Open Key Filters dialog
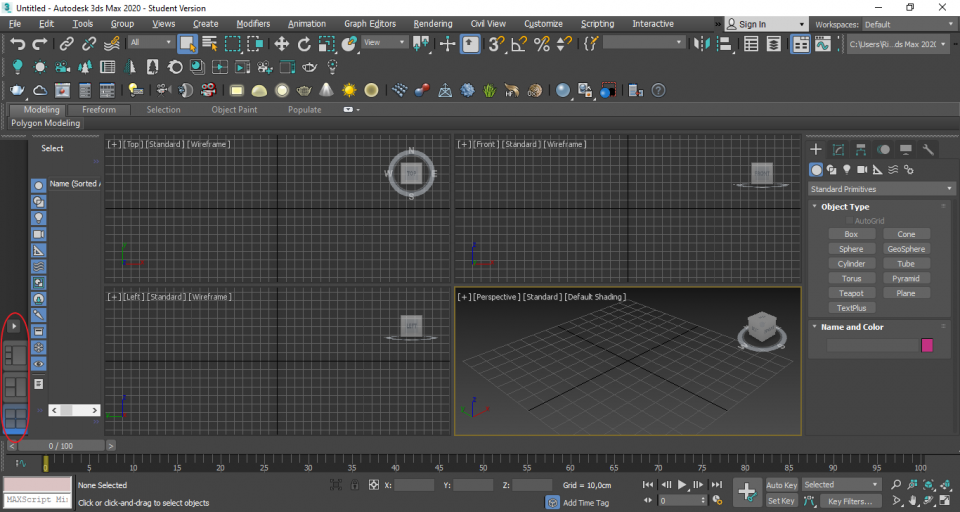The image size is (960, 512). click(x=850, y=501)
